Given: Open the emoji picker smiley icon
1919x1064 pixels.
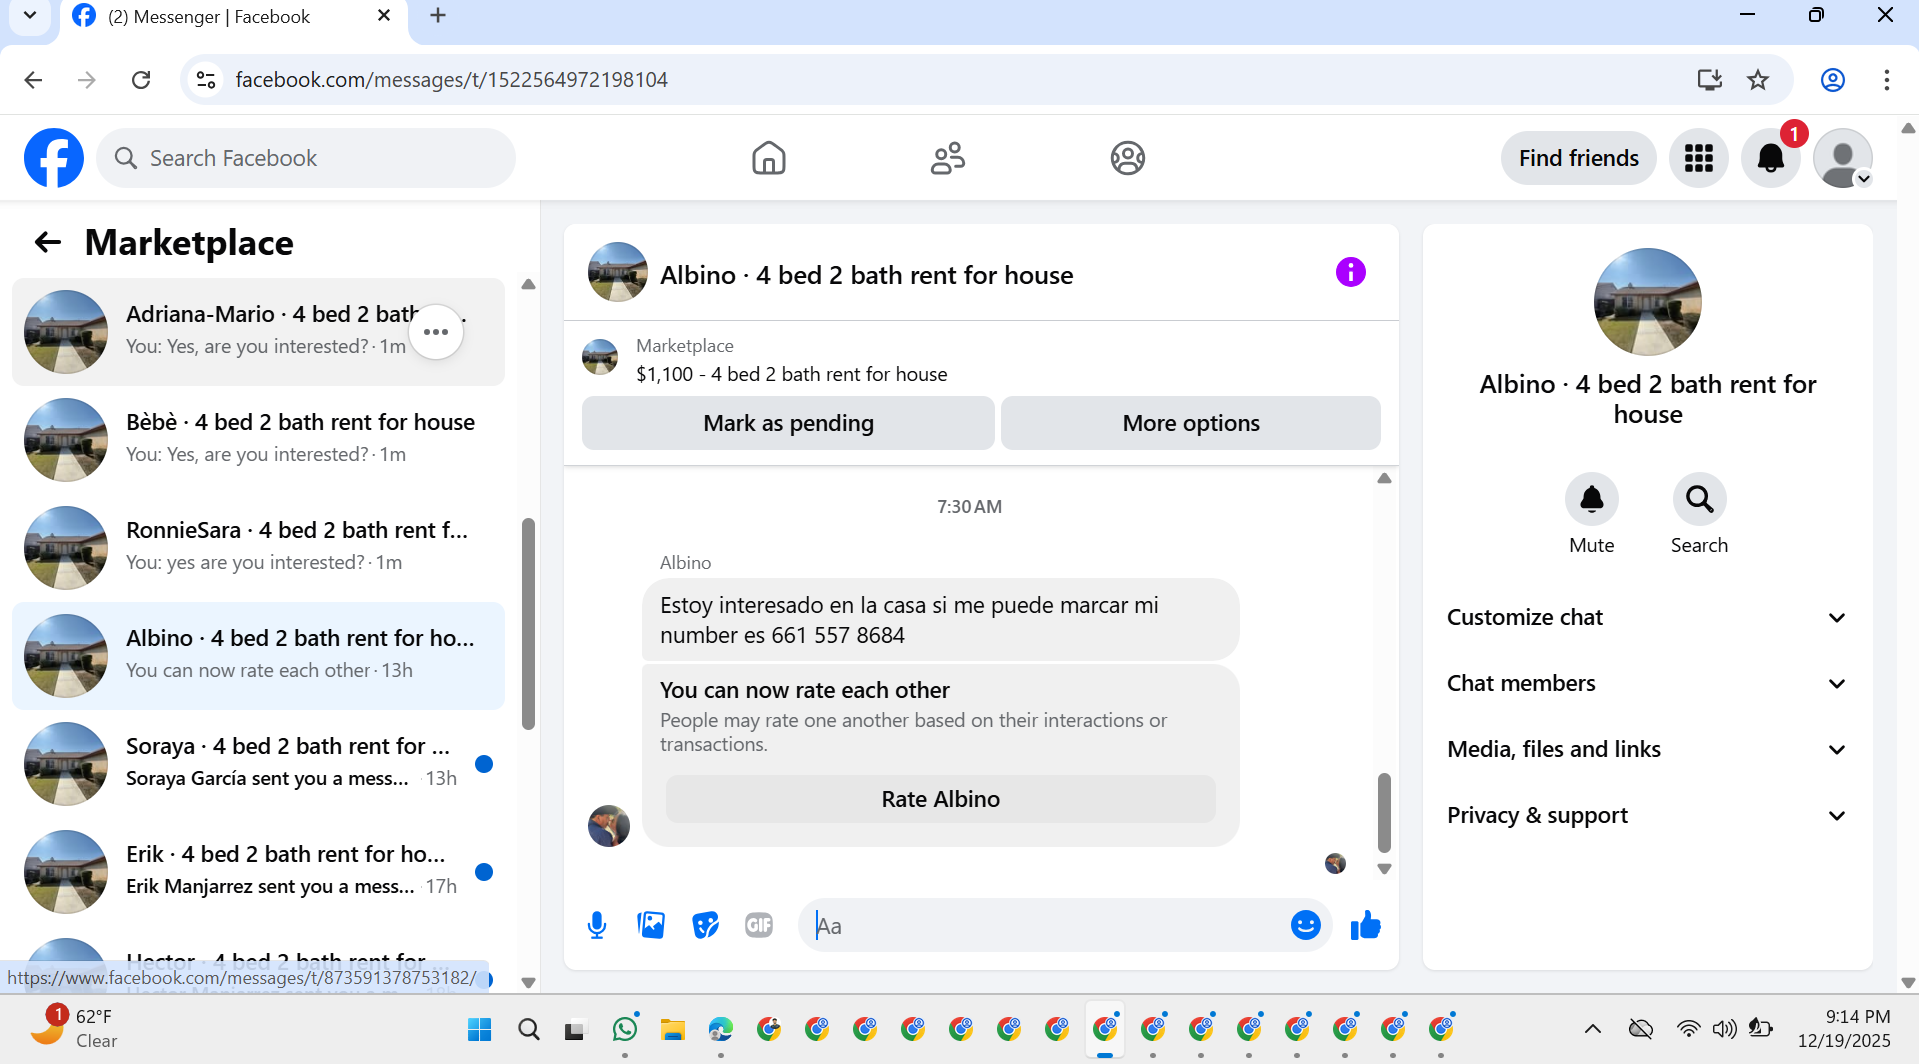Looking at the screenshot, I should point(1305,925).
